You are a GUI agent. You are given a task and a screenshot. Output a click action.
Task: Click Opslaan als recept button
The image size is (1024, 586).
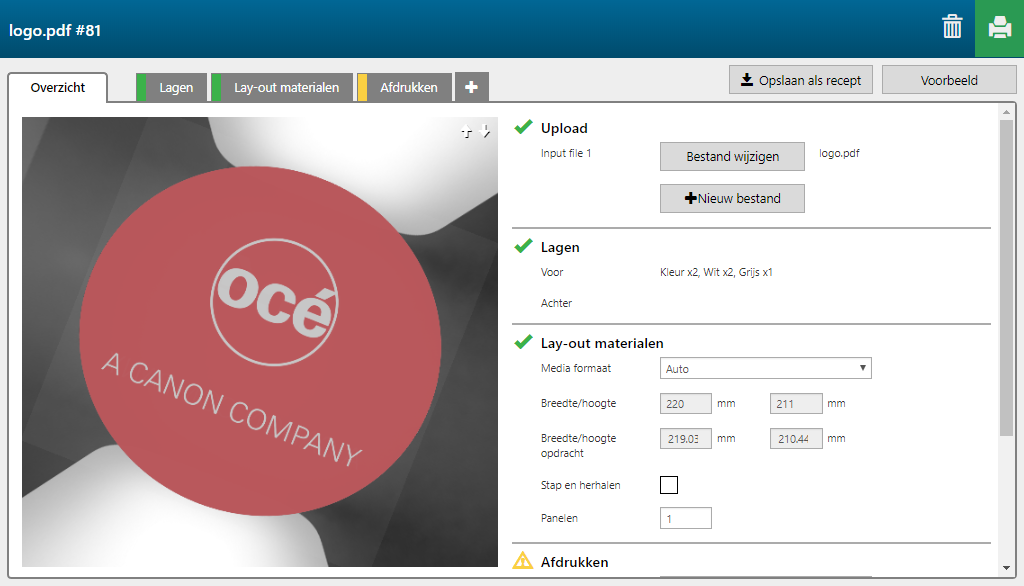(801, 80)
